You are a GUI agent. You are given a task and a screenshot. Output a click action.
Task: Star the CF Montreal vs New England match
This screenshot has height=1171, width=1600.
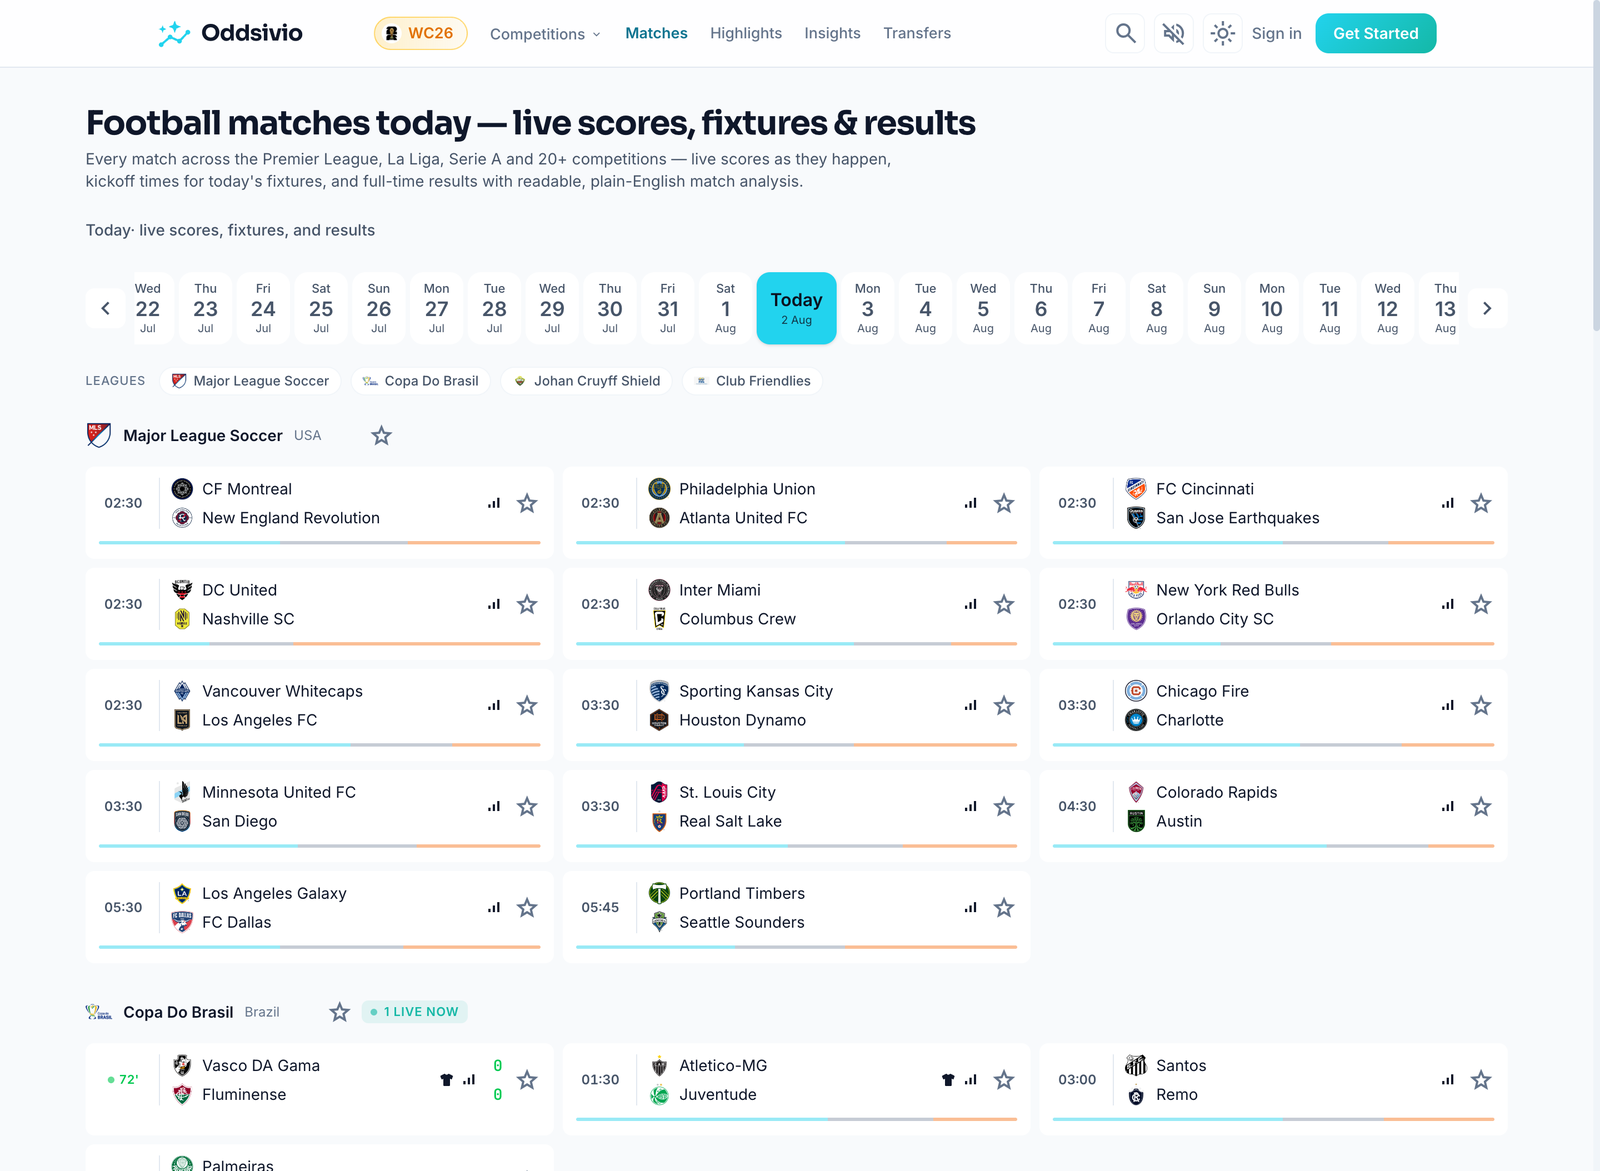tap(527, 503)
